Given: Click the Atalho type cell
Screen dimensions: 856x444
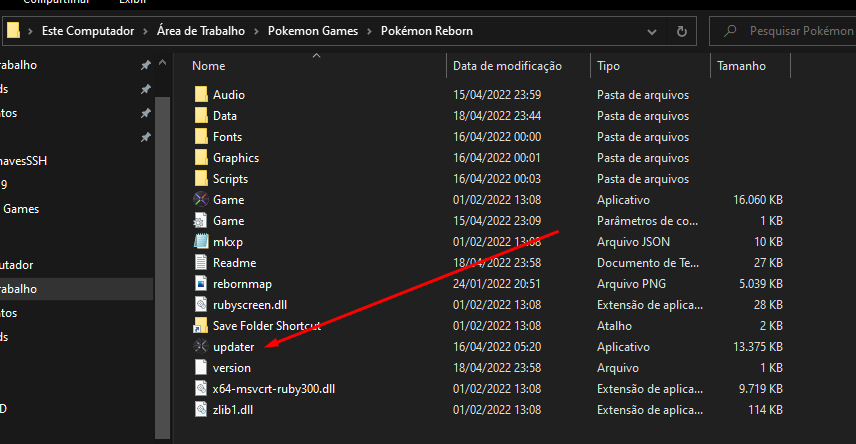Looking at the screenshot, I should [615, 326].
